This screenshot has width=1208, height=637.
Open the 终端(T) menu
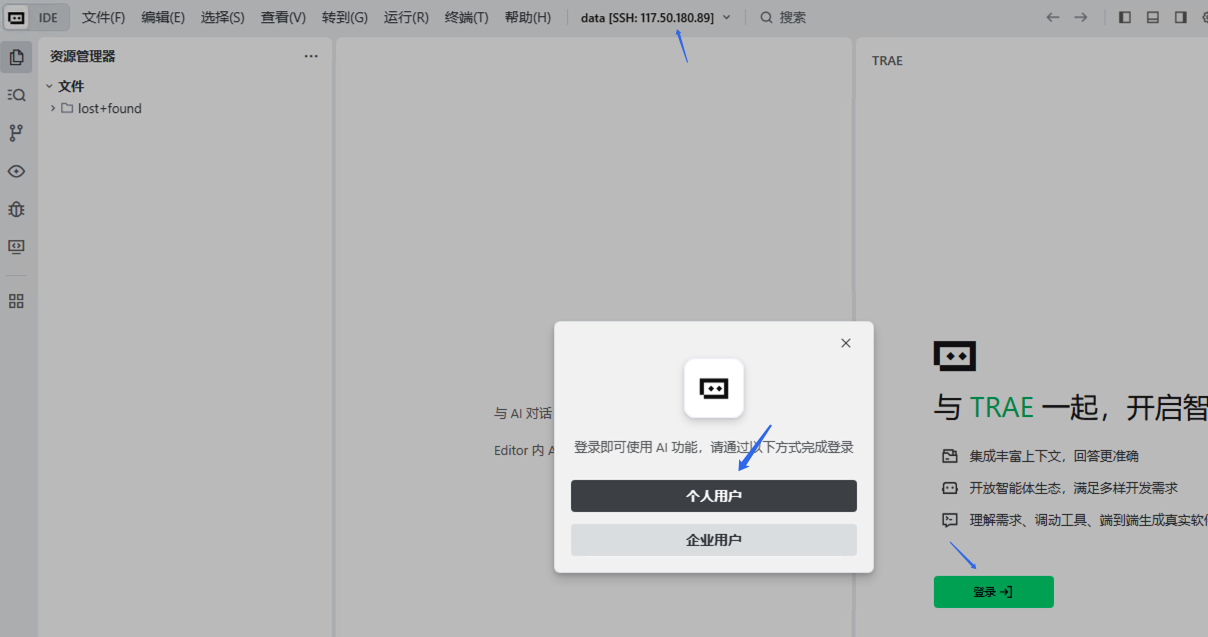coord(466,17)
